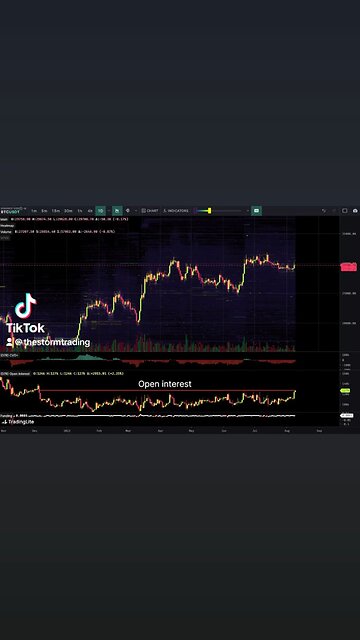The width and height of the screenshot is (360, 640).
Task: Open the gear settings icon in toolbar
Action: pyautogui.click(x=128, y=211)
